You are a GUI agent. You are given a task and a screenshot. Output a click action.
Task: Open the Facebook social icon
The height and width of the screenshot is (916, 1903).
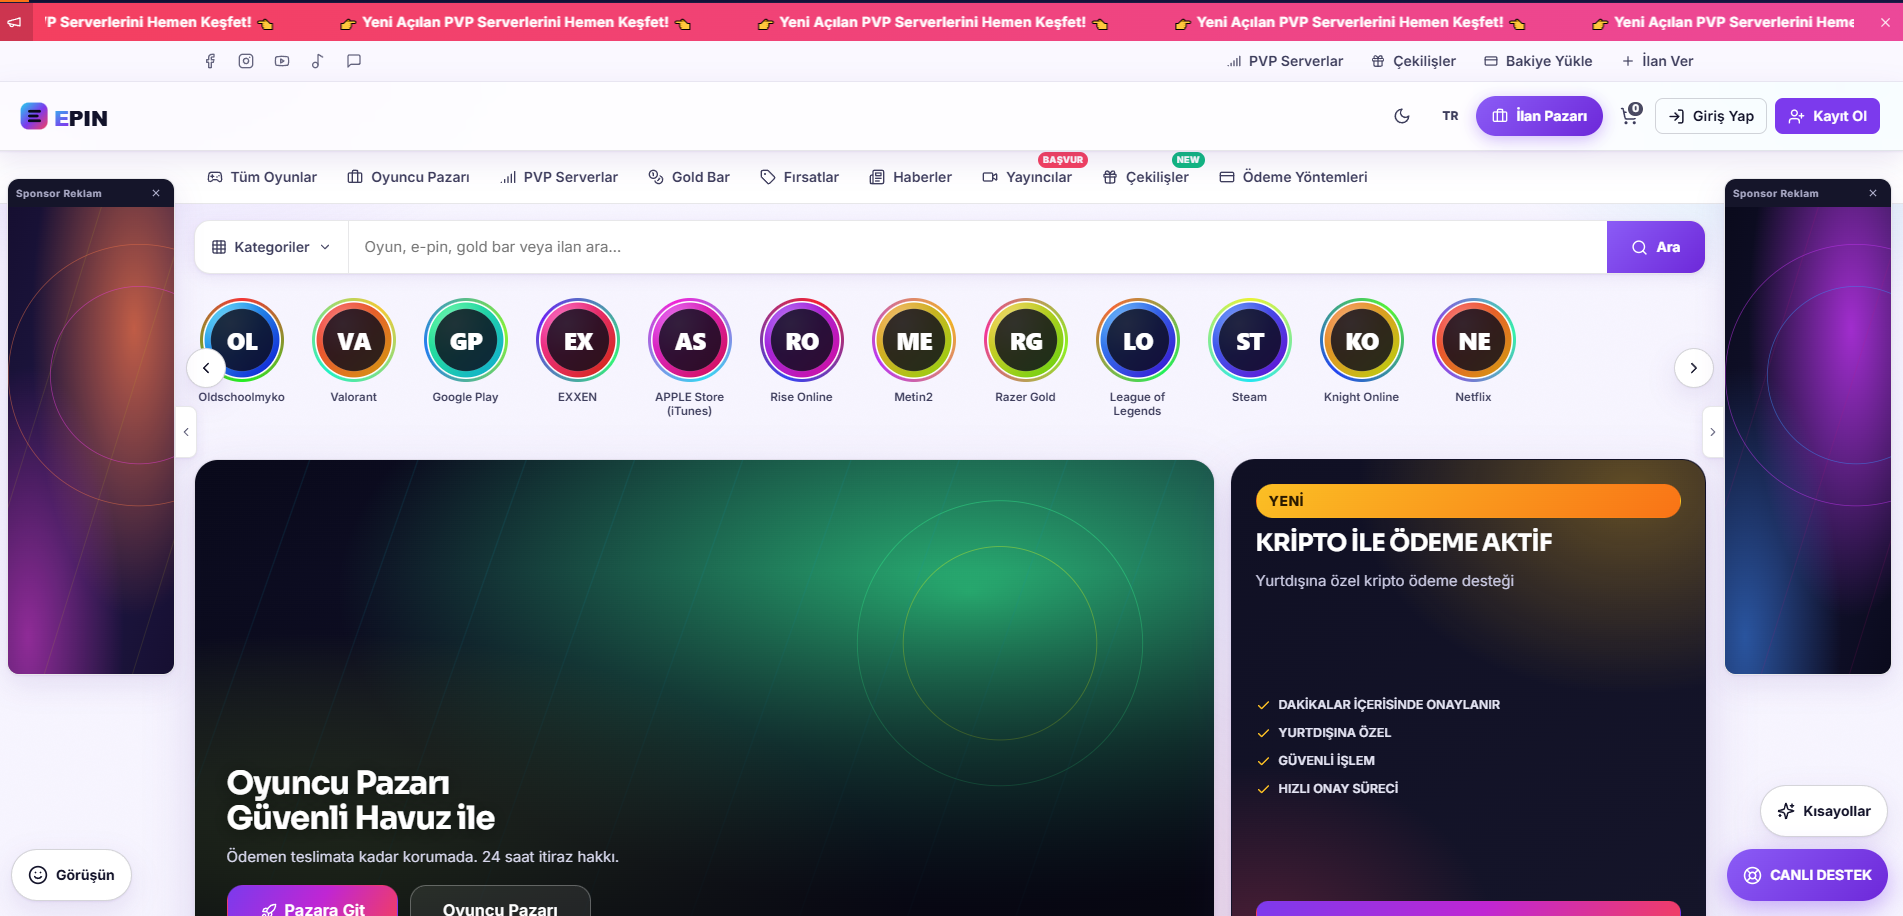click(x=210, y=61)
